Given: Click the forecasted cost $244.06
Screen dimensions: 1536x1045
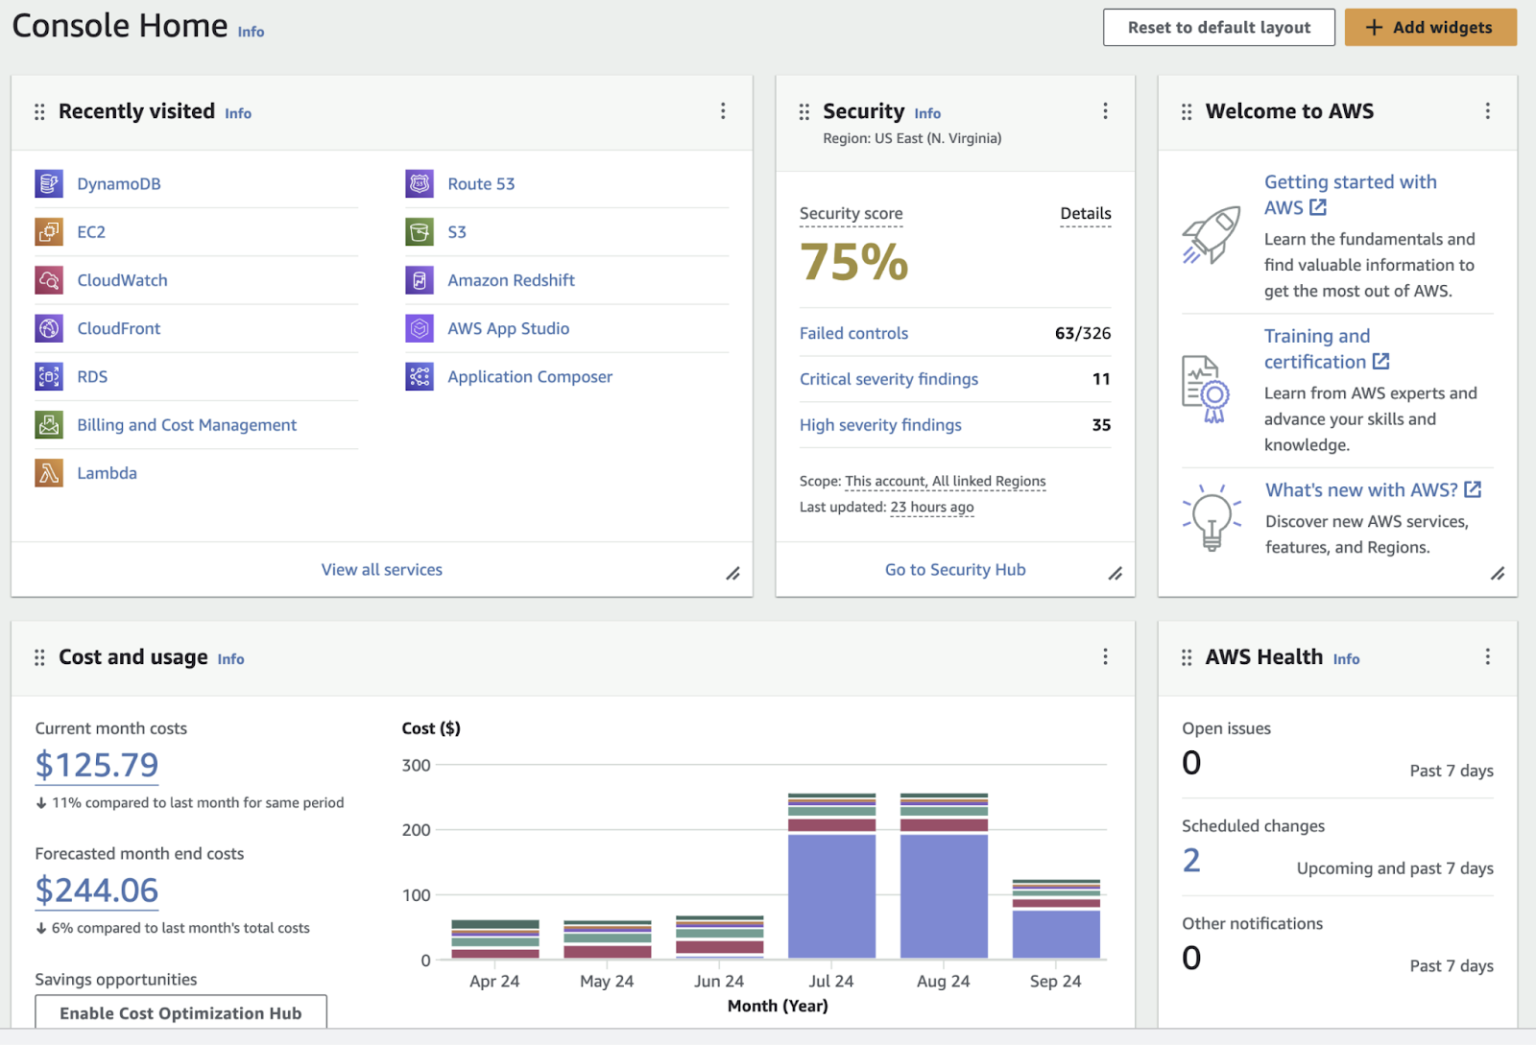Looking at the screenshot, I should pyautogui.click(x=97, y=890).
